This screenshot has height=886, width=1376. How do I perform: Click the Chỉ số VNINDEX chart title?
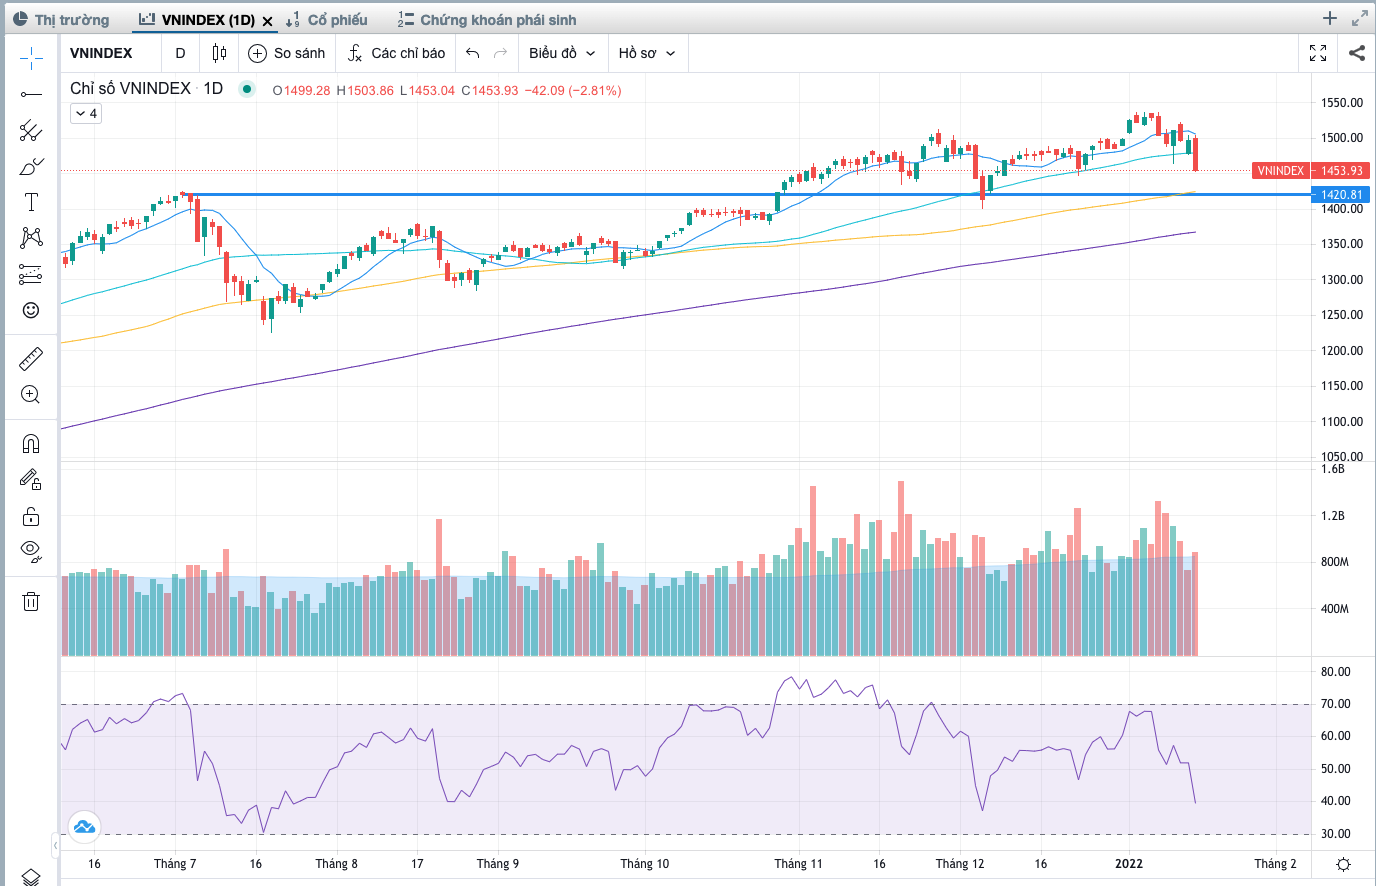tap(130, 89)
